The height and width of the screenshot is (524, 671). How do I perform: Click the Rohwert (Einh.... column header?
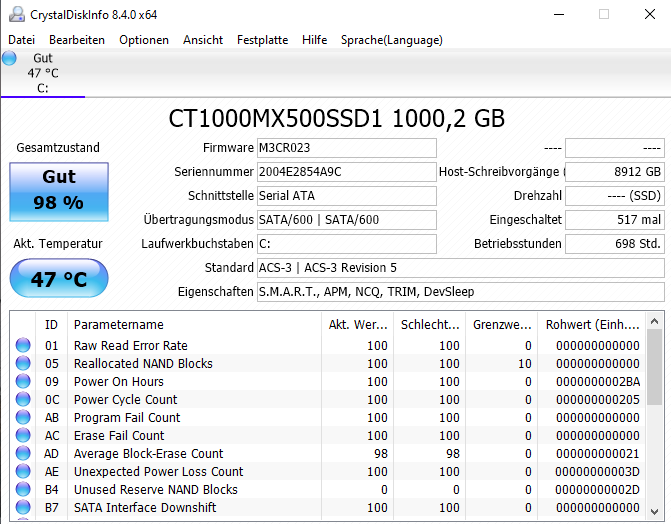point(592,325)
